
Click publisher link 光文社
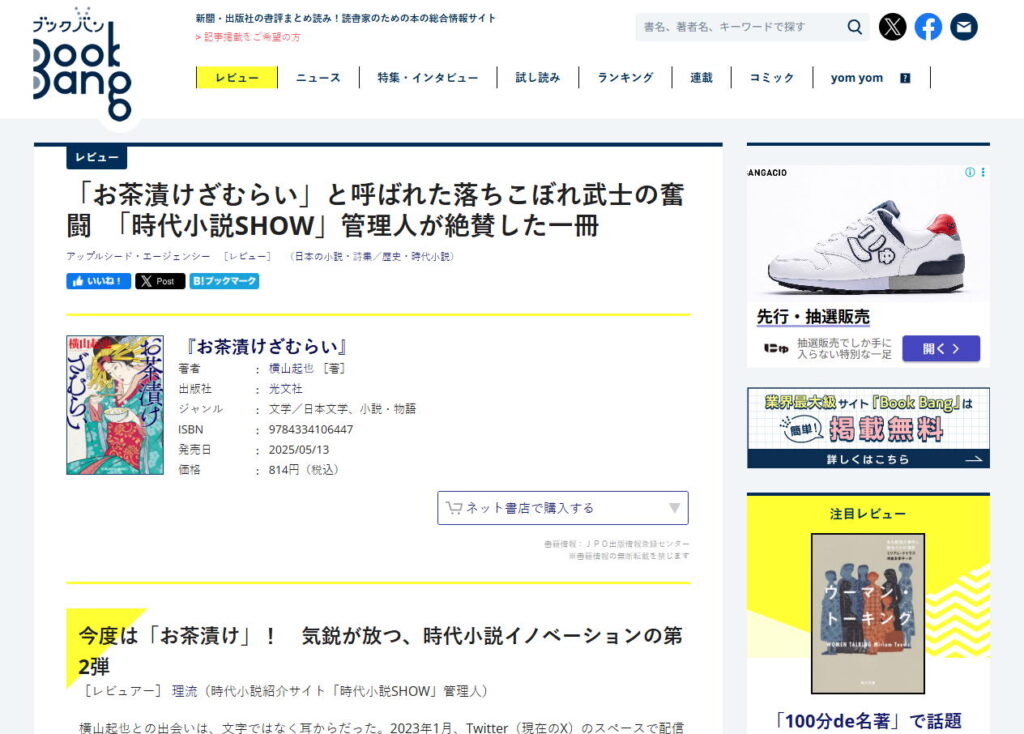pyautogui.click(x=285, y=389)
